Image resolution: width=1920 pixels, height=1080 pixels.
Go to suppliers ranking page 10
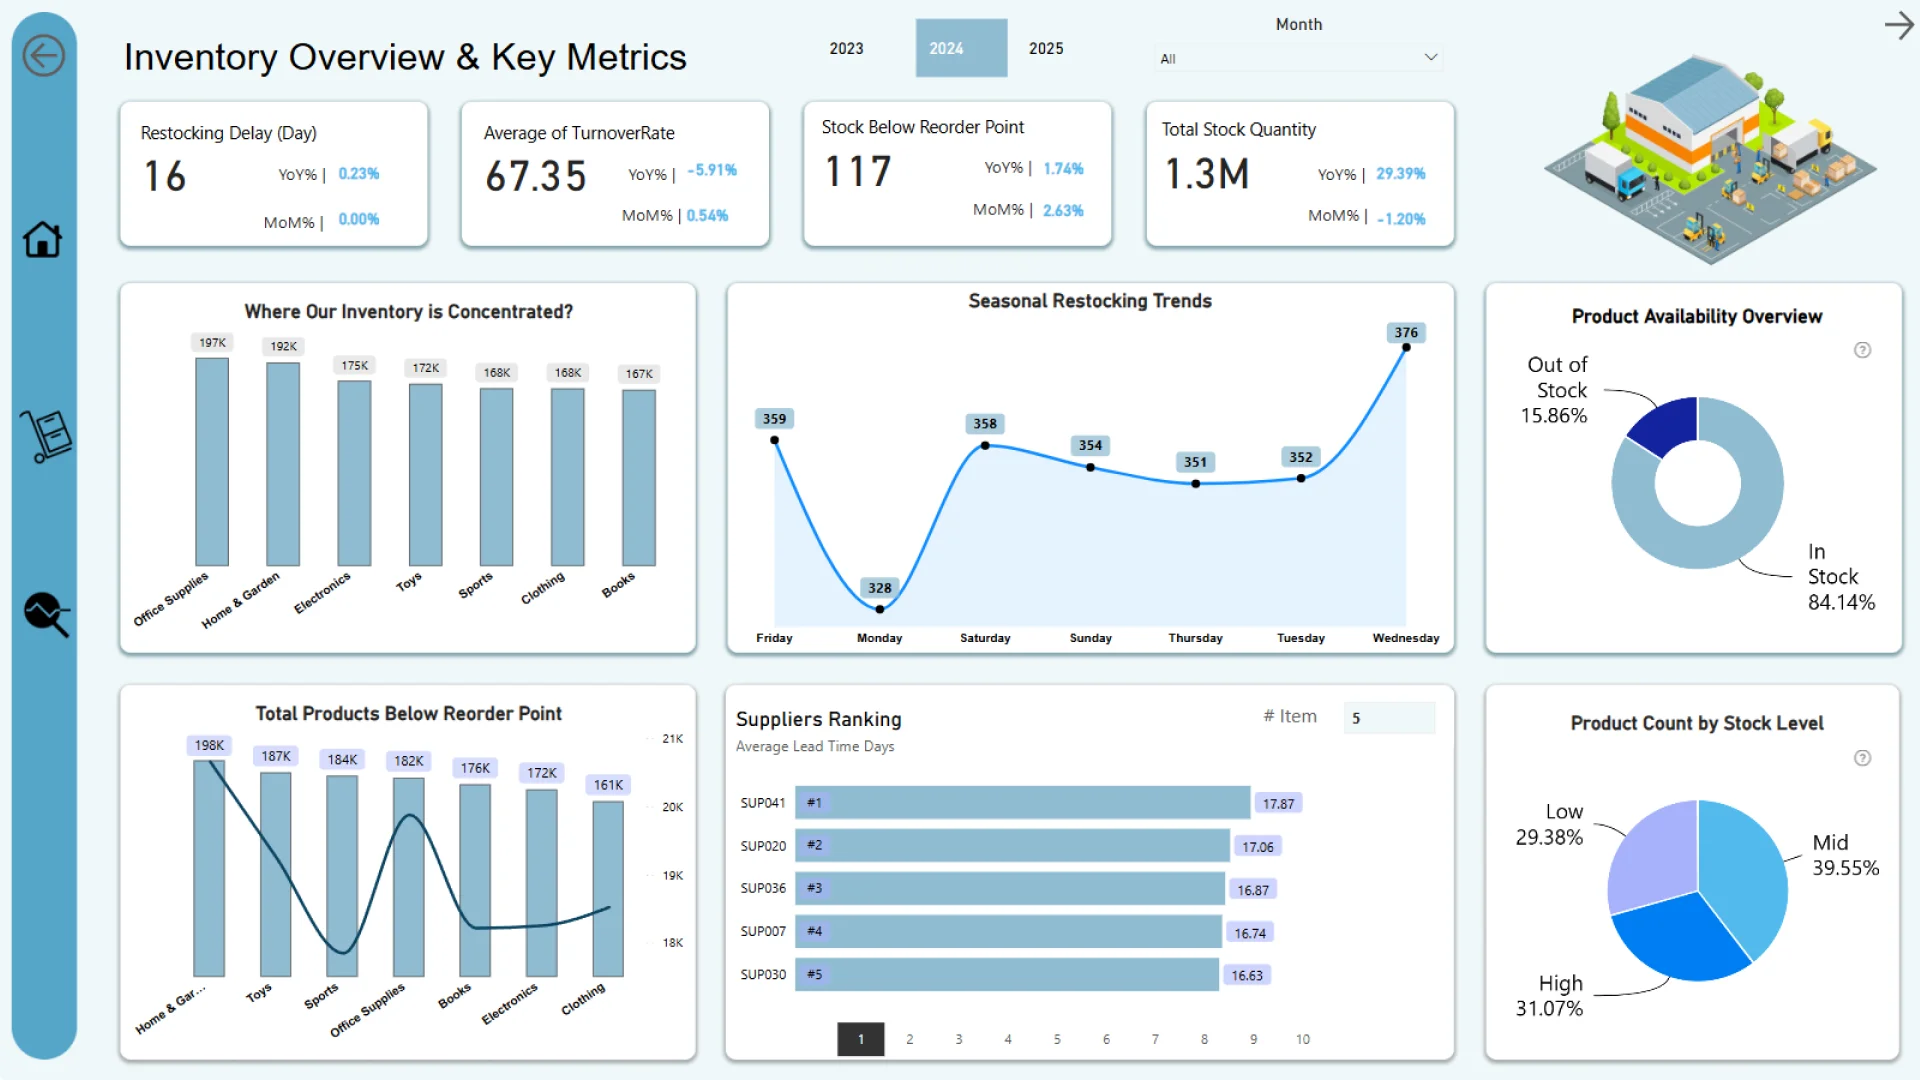point(1302,1039)
